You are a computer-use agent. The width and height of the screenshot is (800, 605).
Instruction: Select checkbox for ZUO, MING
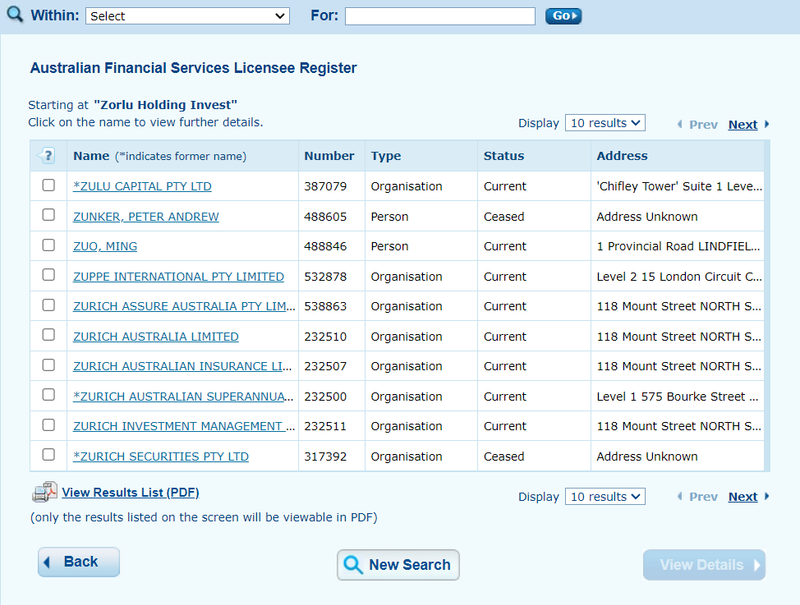[x=48, y=245]
